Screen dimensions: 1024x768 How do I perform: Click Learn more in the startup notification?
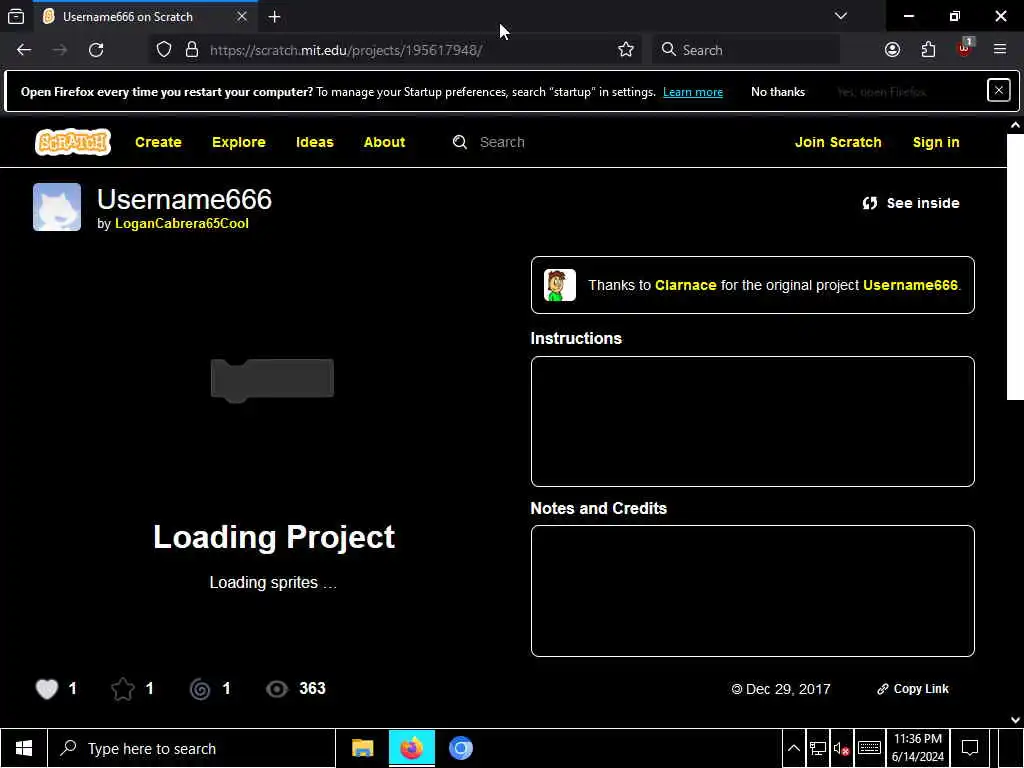click(693, 92)
